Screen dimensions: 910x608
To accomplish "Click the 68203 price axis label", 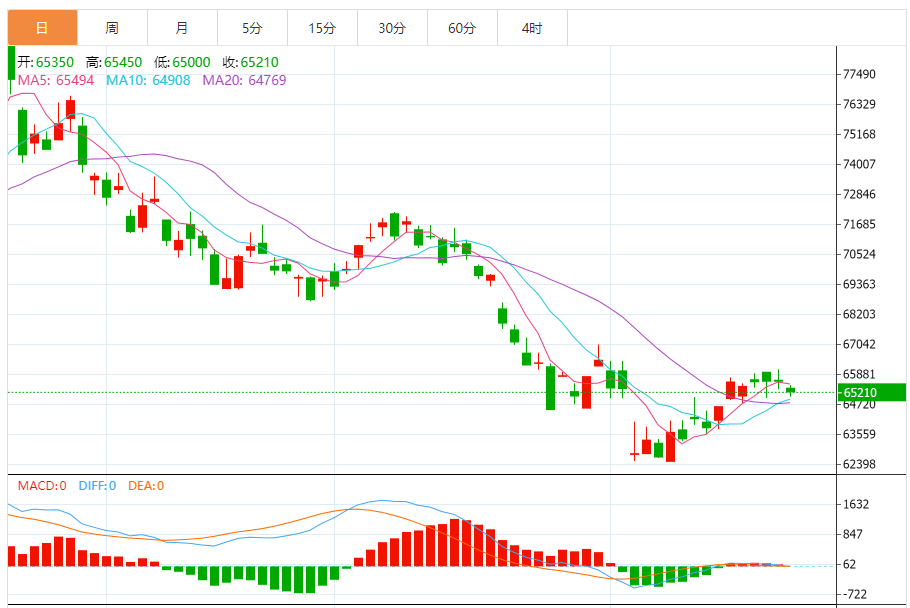I will click(859, 314).
